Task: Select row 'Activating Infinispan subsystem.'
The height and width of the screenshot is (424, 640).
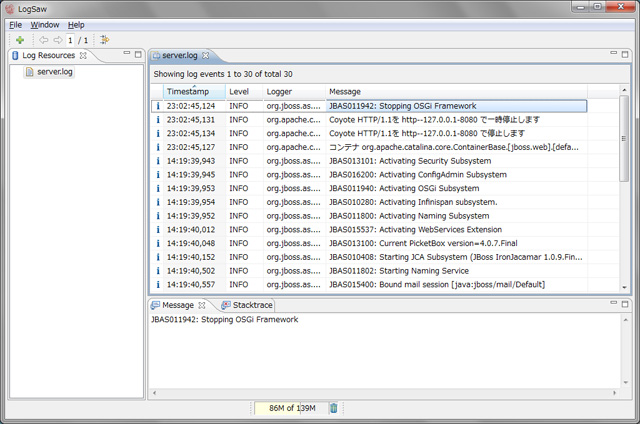Action: coord(369,202)
